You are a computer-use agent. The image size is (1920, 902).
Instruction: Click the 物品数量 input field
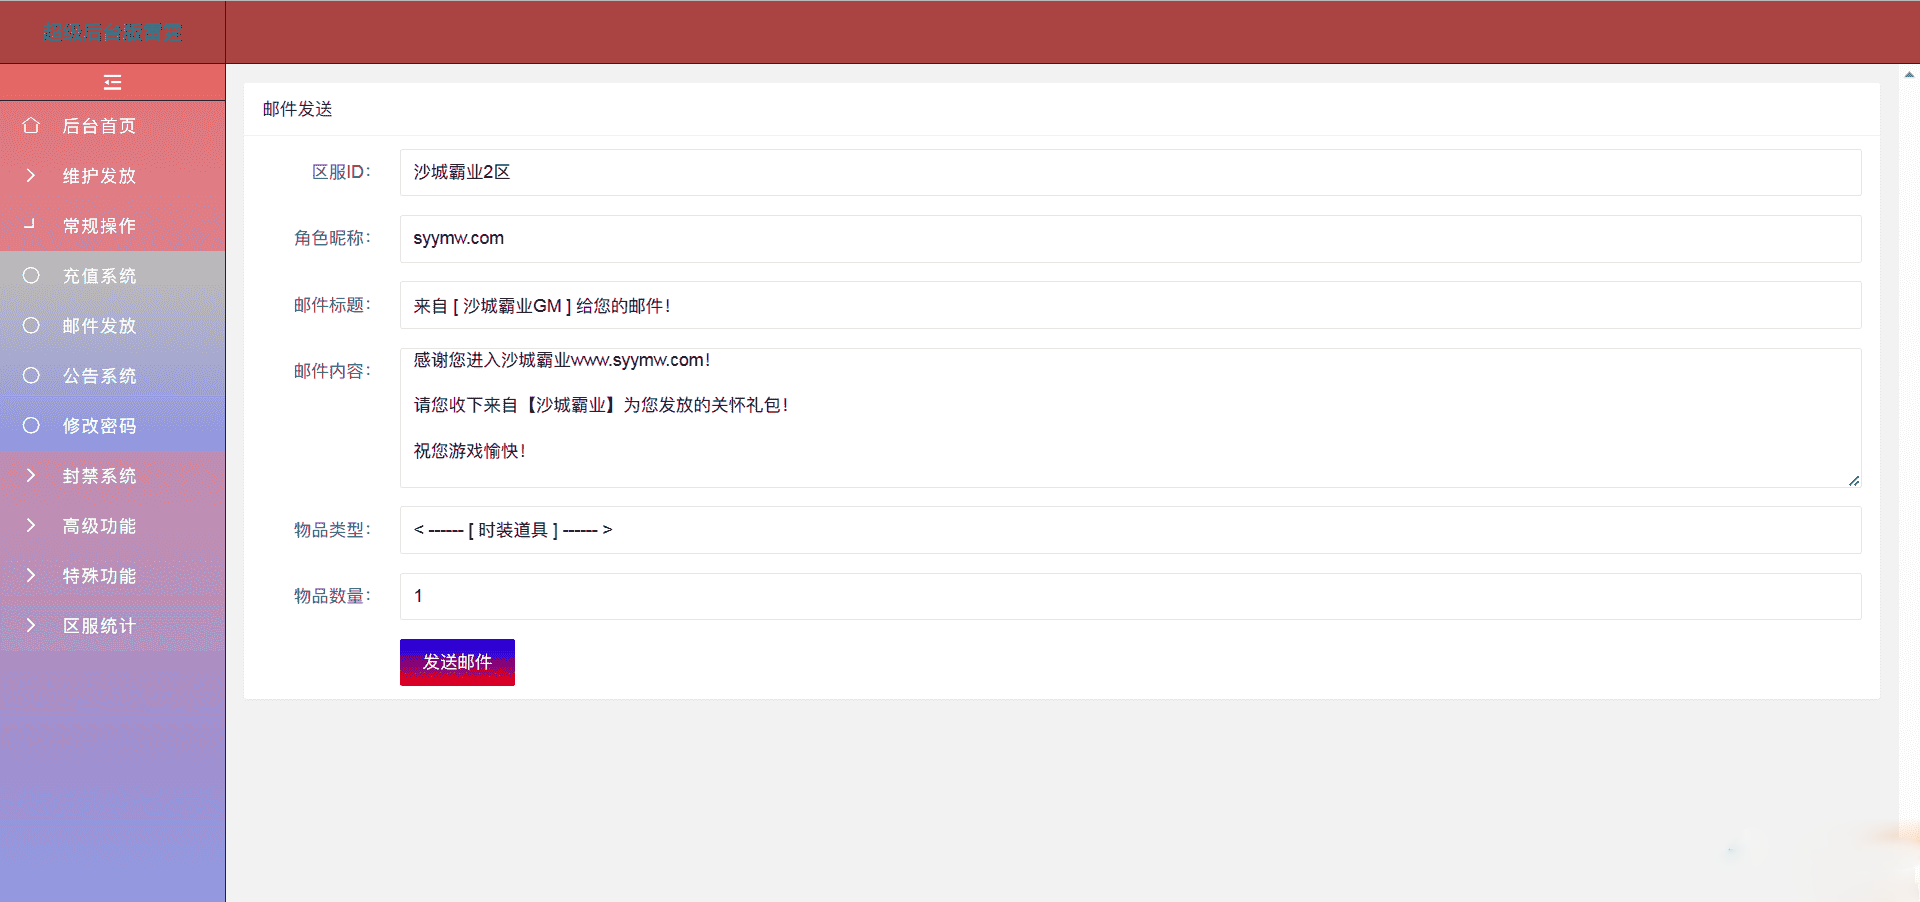1130,596
